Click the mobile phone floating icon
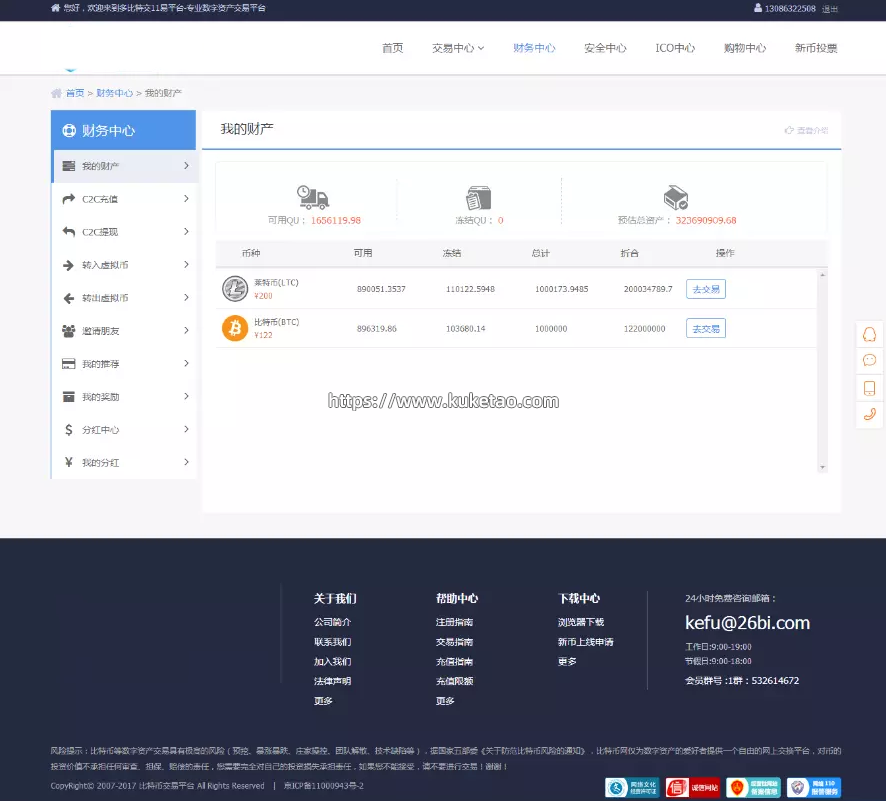 869,388
